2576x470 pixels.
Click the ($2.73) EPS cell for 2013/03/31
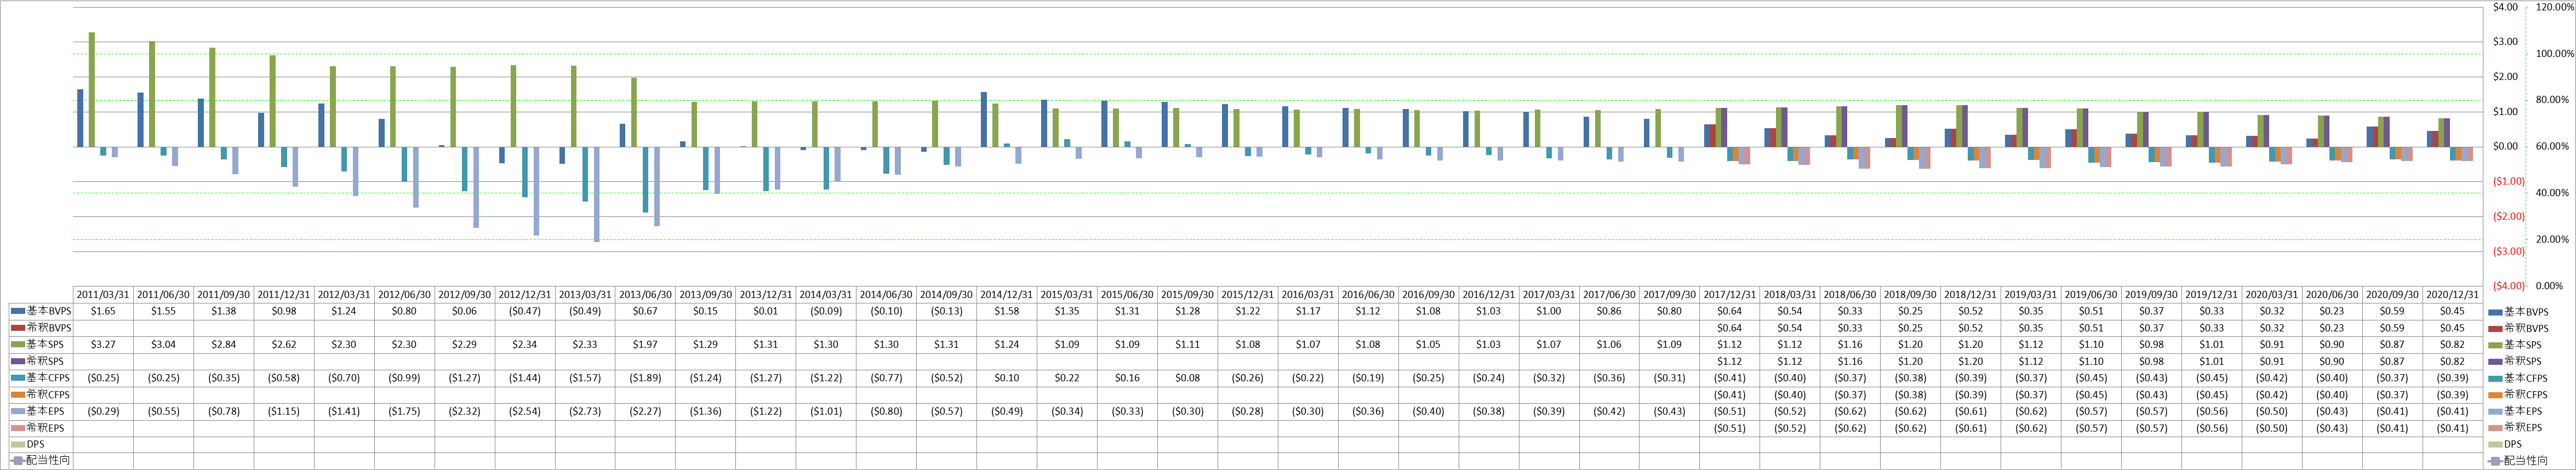point(585,411)
